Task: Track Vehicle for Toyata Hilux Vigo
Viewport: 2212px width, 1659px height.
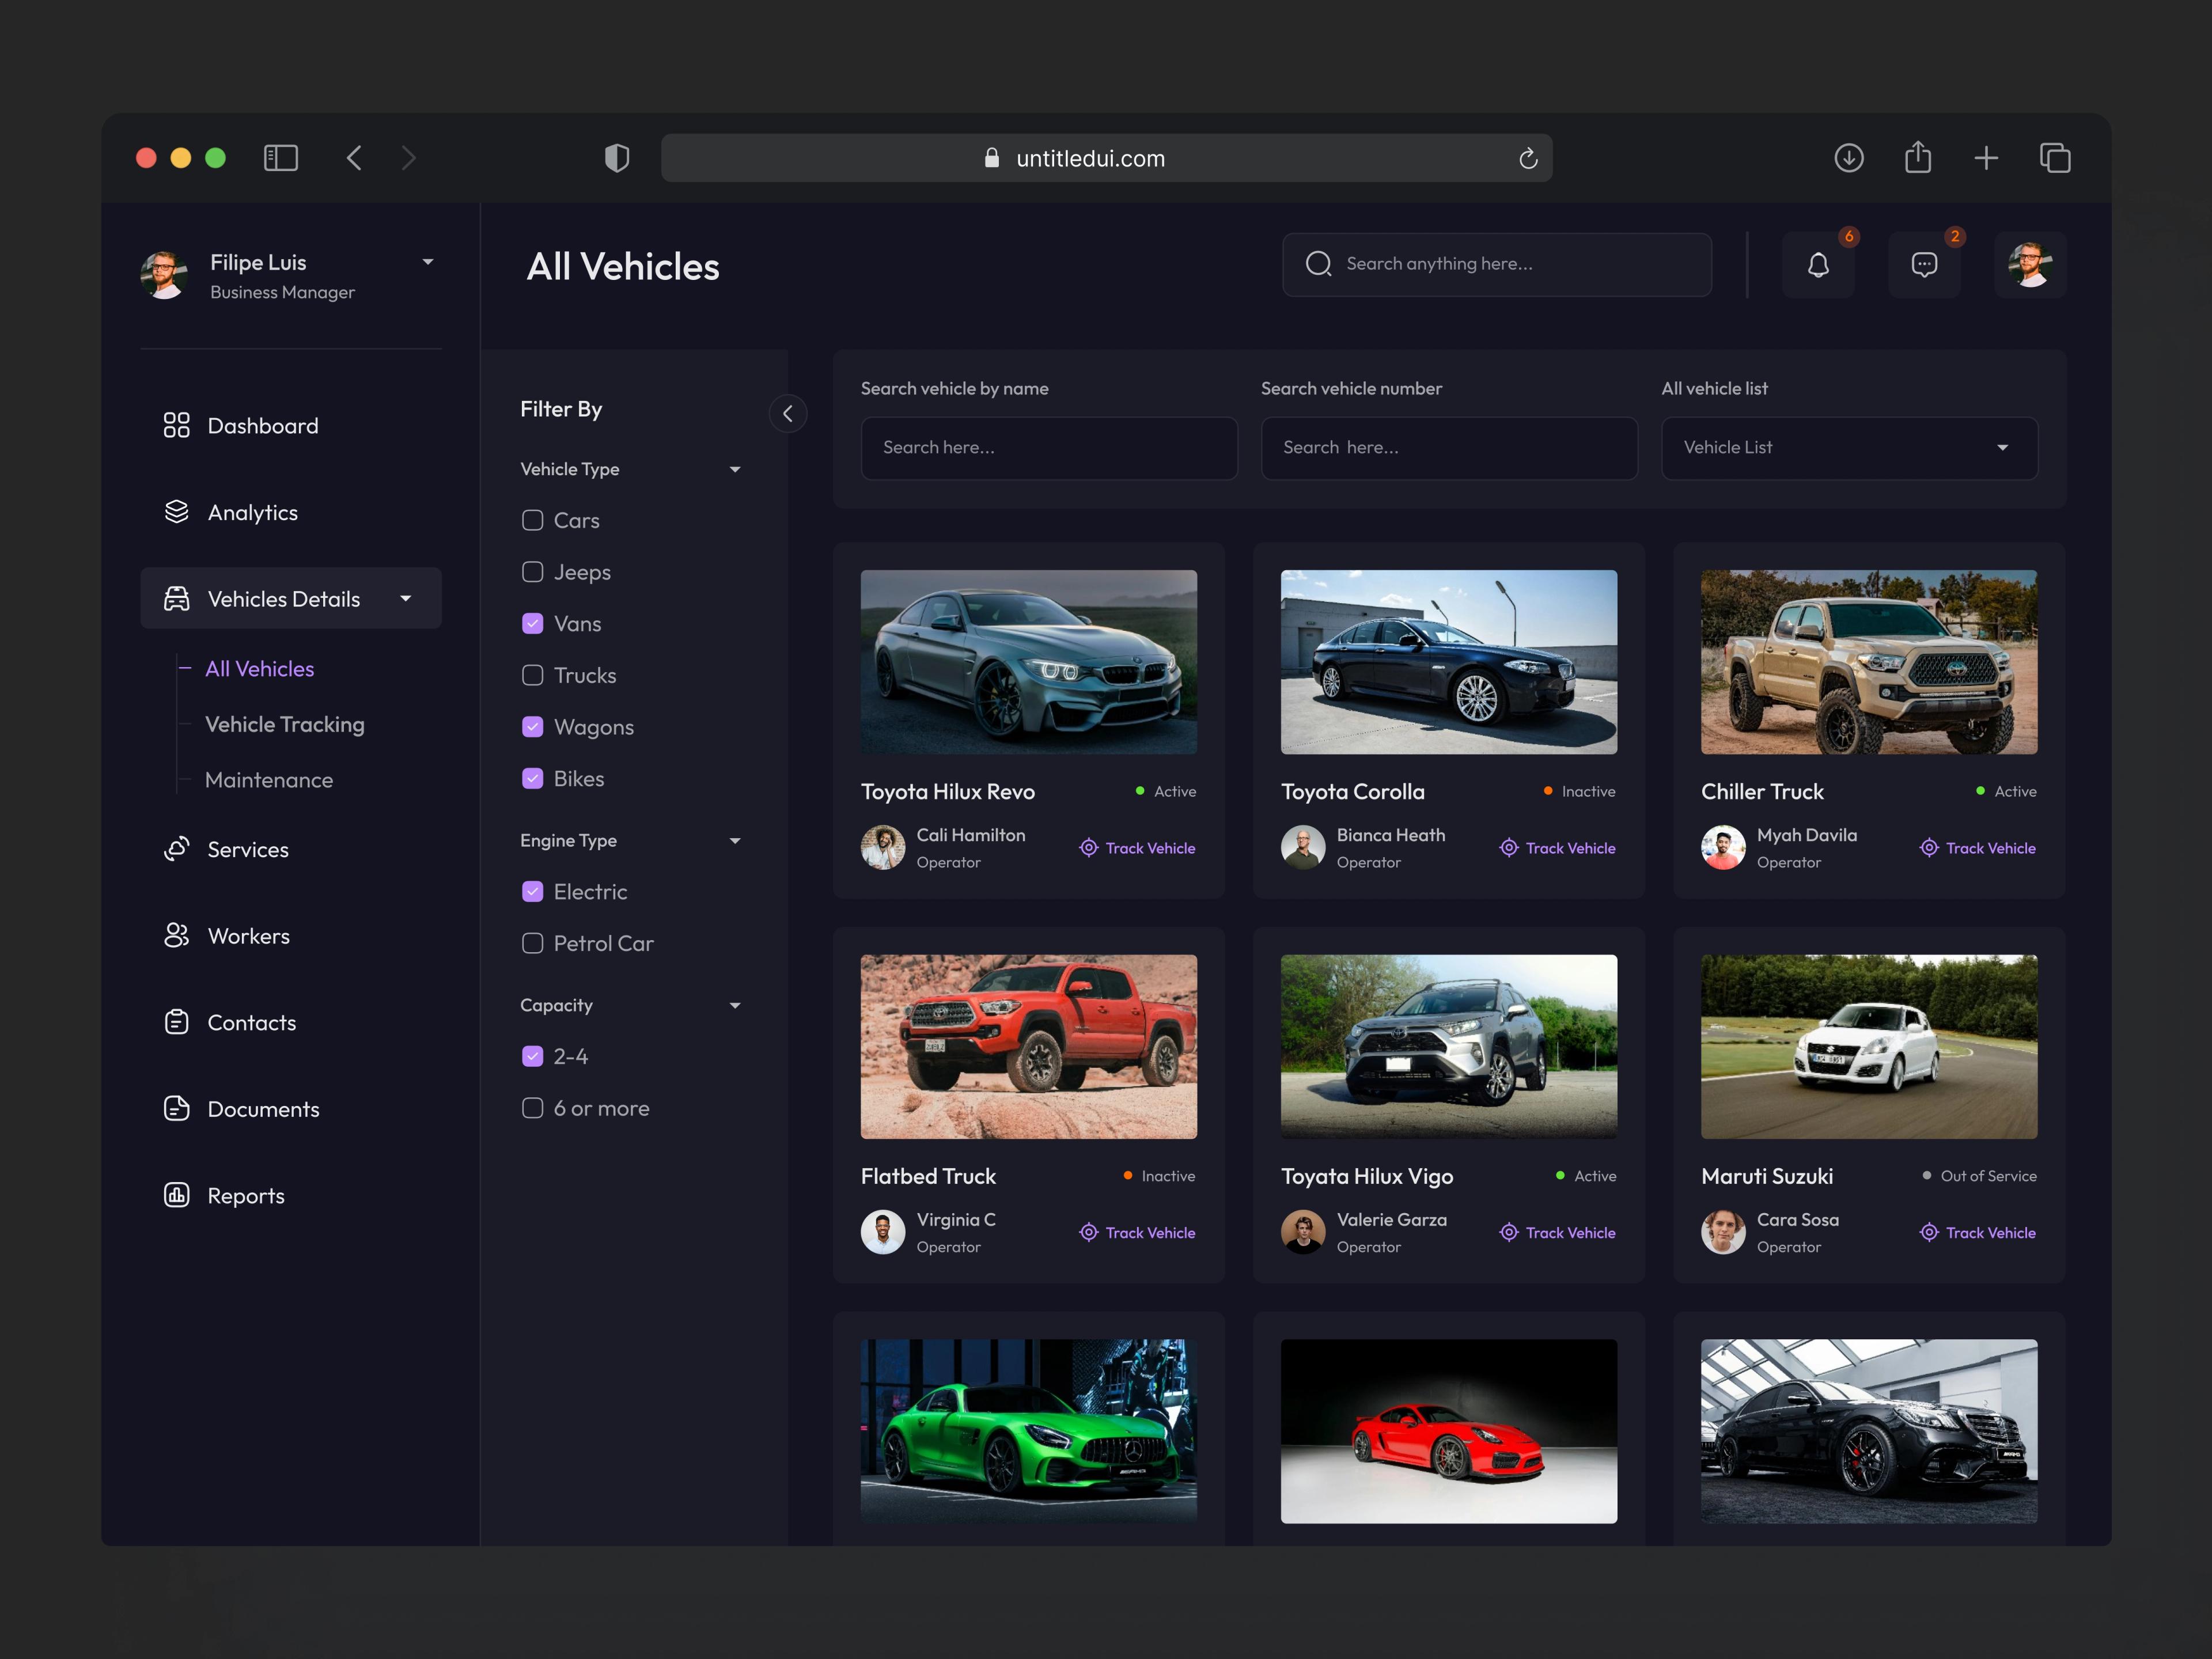Action: click(1557, 1233)
